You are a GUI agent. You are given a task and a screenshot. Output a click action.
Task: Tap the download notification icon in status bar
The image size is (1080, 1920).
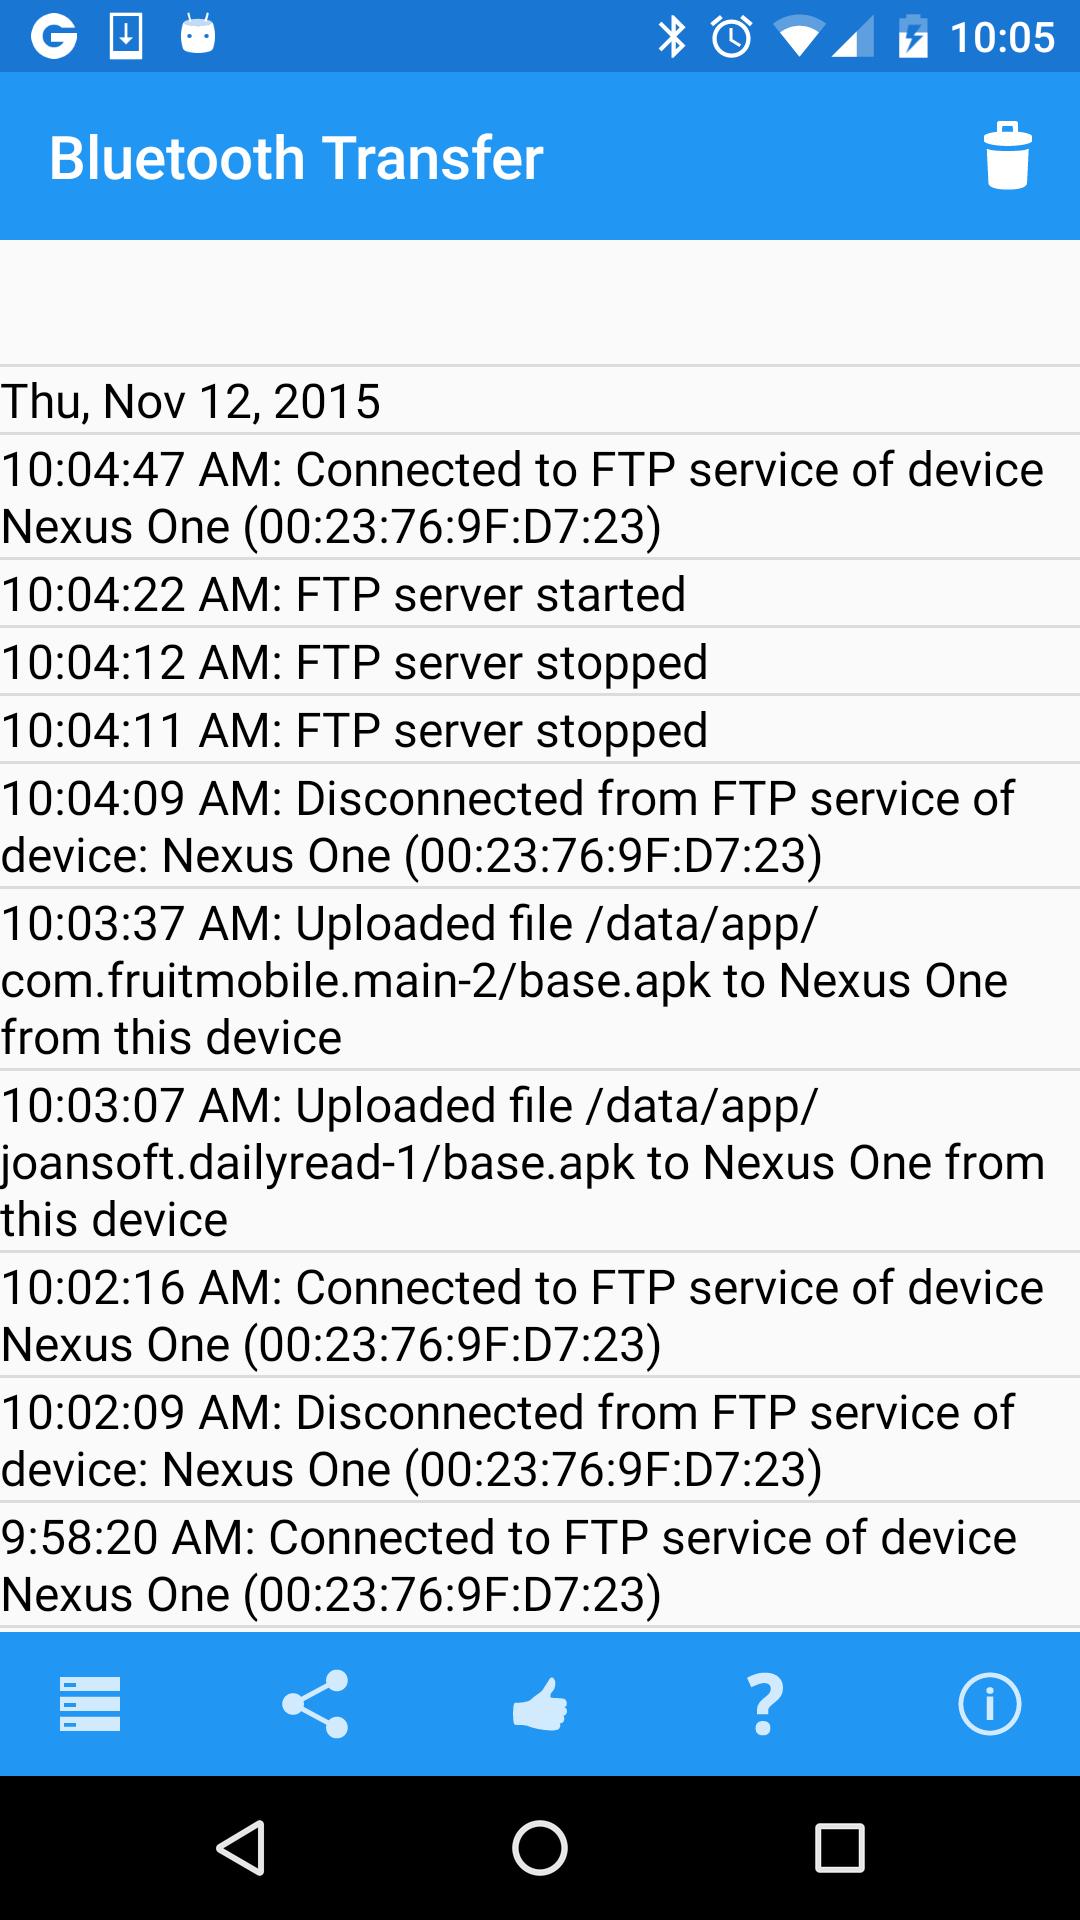click(126, 36)
